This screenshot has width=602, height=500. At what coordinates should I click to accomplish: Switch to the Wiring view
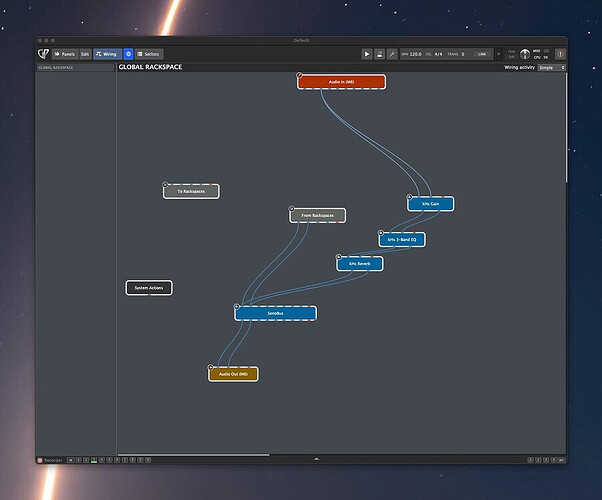[107, 54]
